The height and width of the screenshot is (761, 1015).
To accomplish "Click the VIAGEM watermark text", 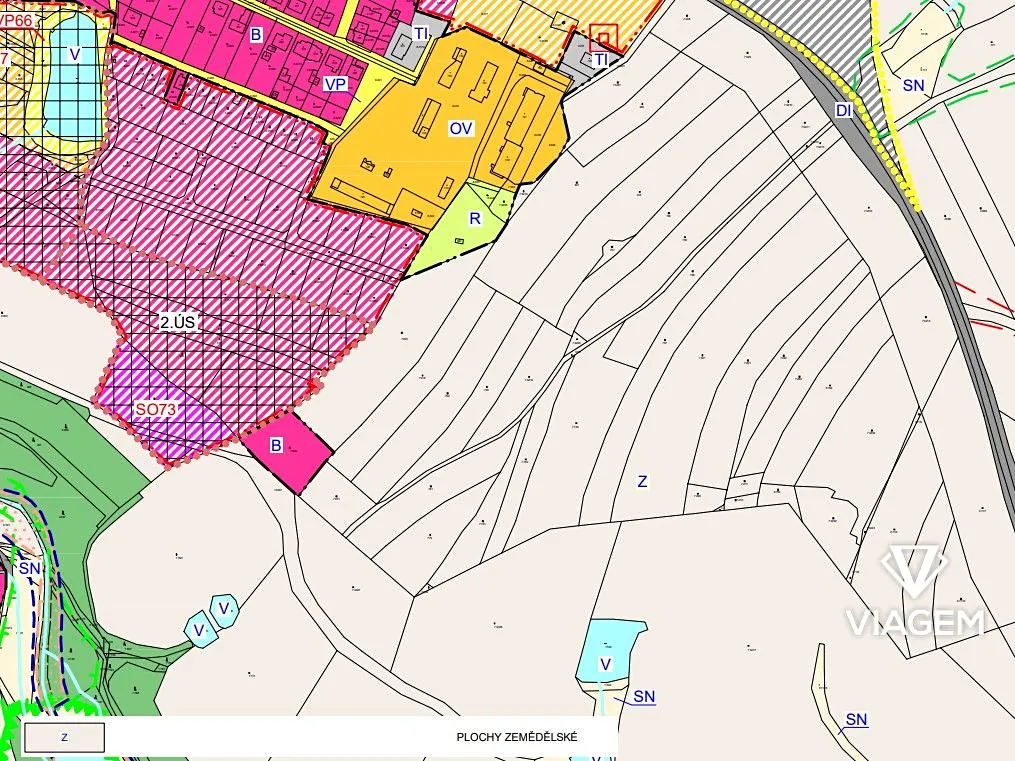I will [x=916, y=623].
